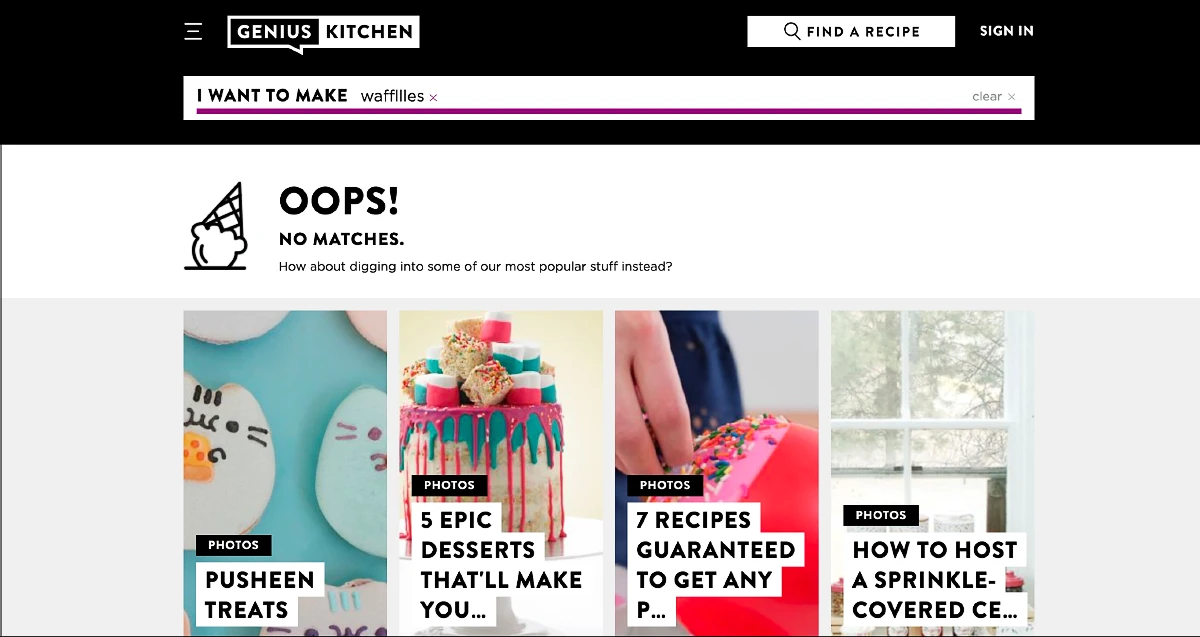1200x637 pixels.
Task: Click Photos tag on sprinkle party card
Action: (881, 515)
